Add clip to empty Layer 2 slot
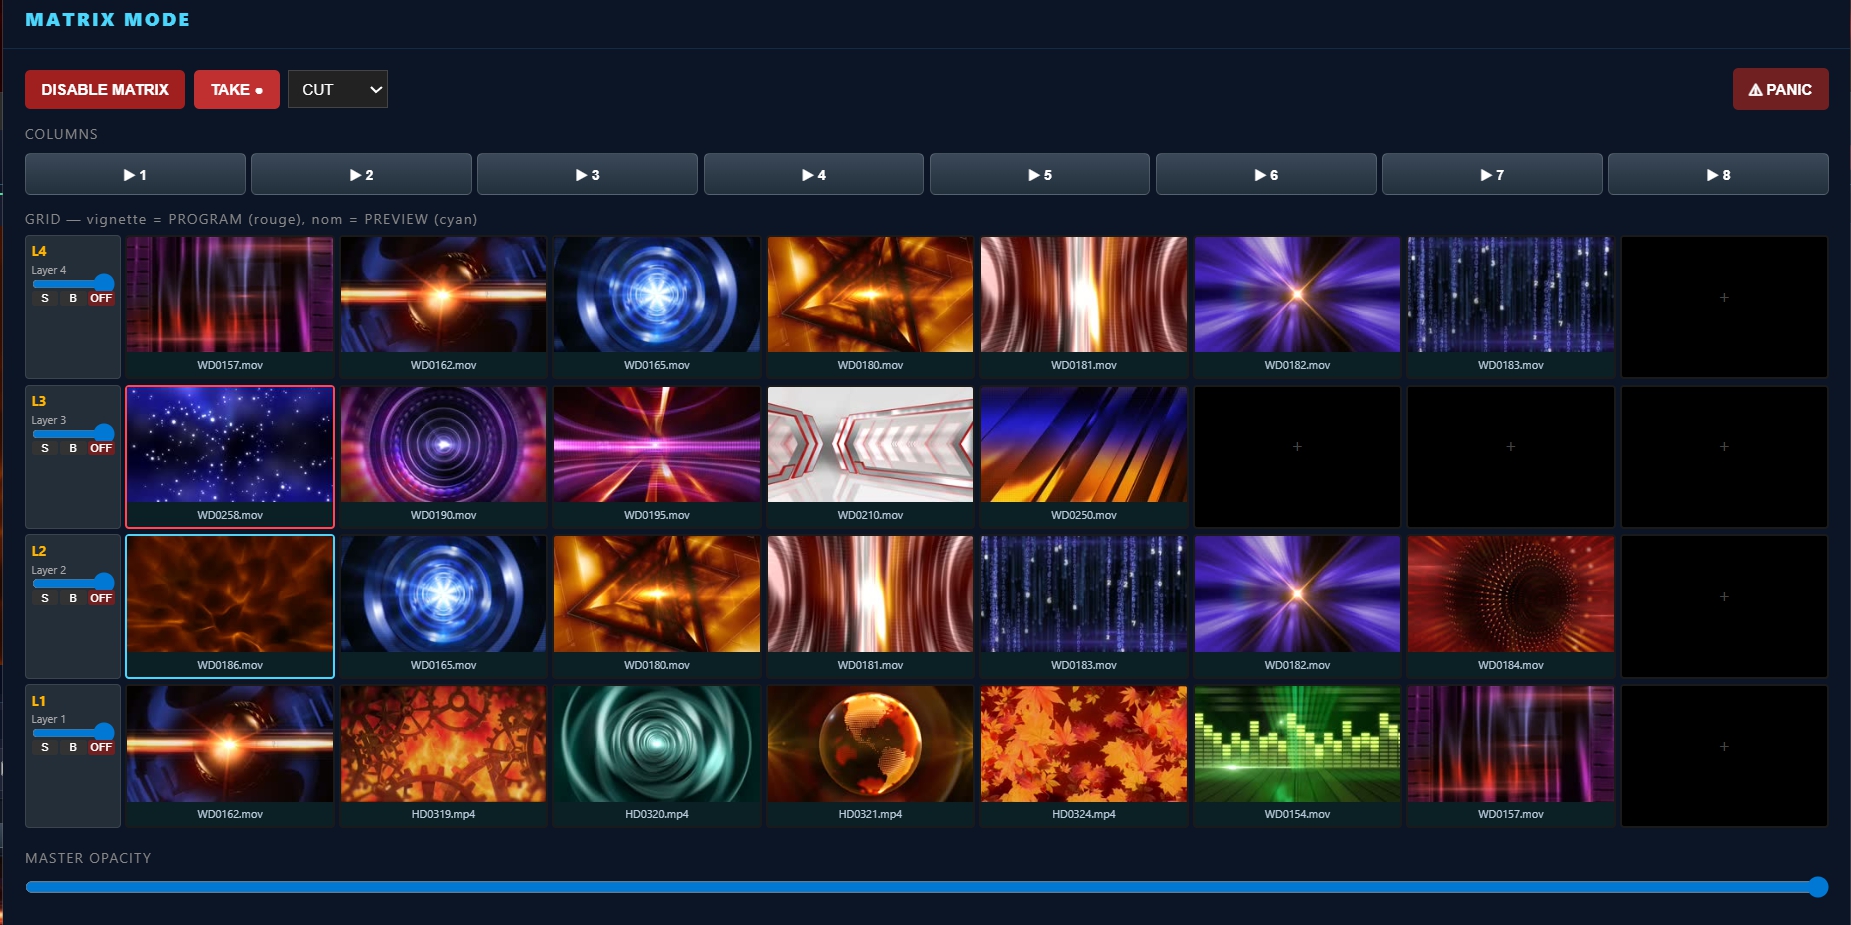The width and height of the screenshot is (1851, 925). click(x=1724, y=606)
